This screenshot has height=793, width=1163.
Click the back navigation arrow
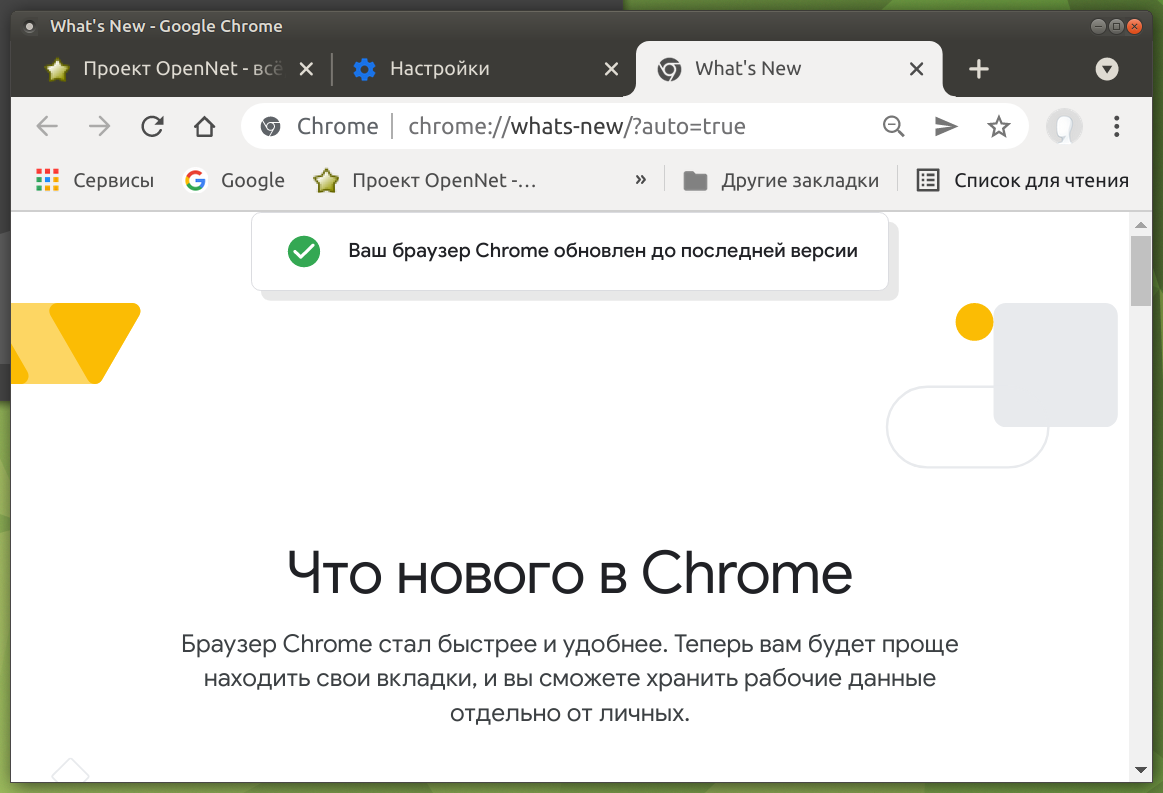coord(47,126)
